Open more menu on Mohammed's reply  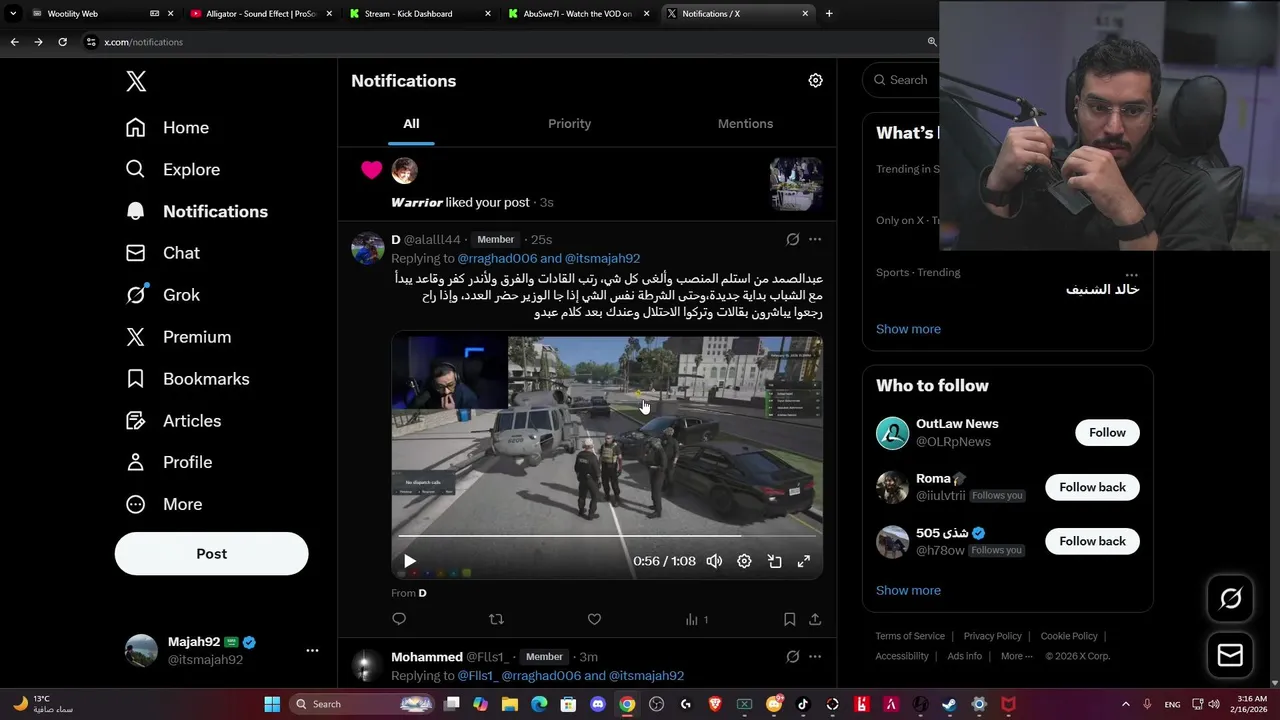pos(815,657)
